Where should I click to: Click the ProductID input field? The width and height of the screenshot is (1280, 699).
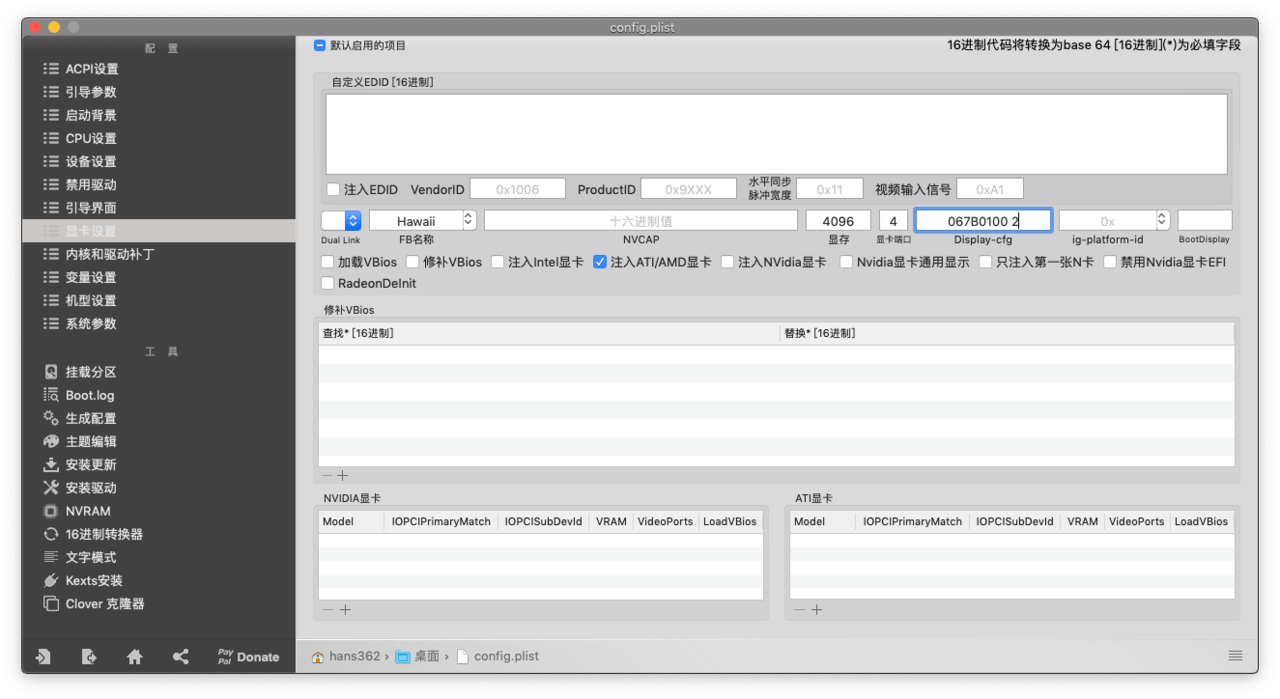[688, 189]
